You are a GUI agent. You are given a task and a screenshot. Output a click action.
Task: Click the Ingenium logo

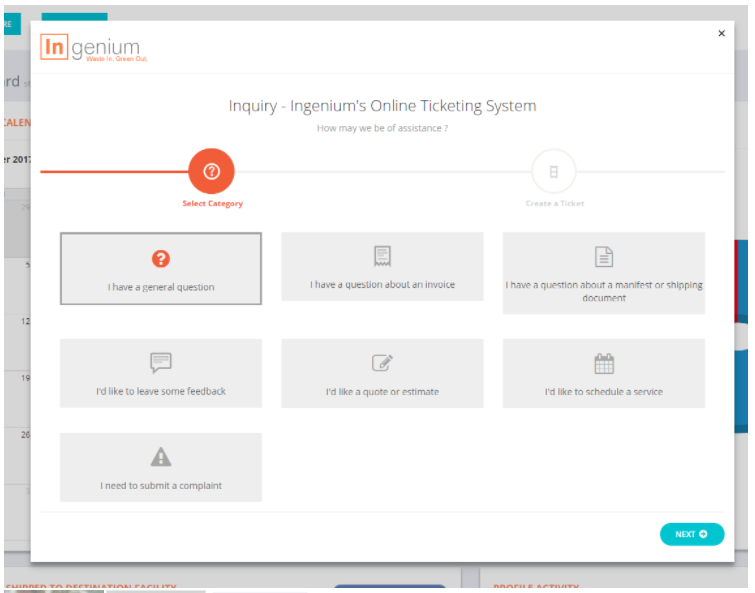click(94, 48)
